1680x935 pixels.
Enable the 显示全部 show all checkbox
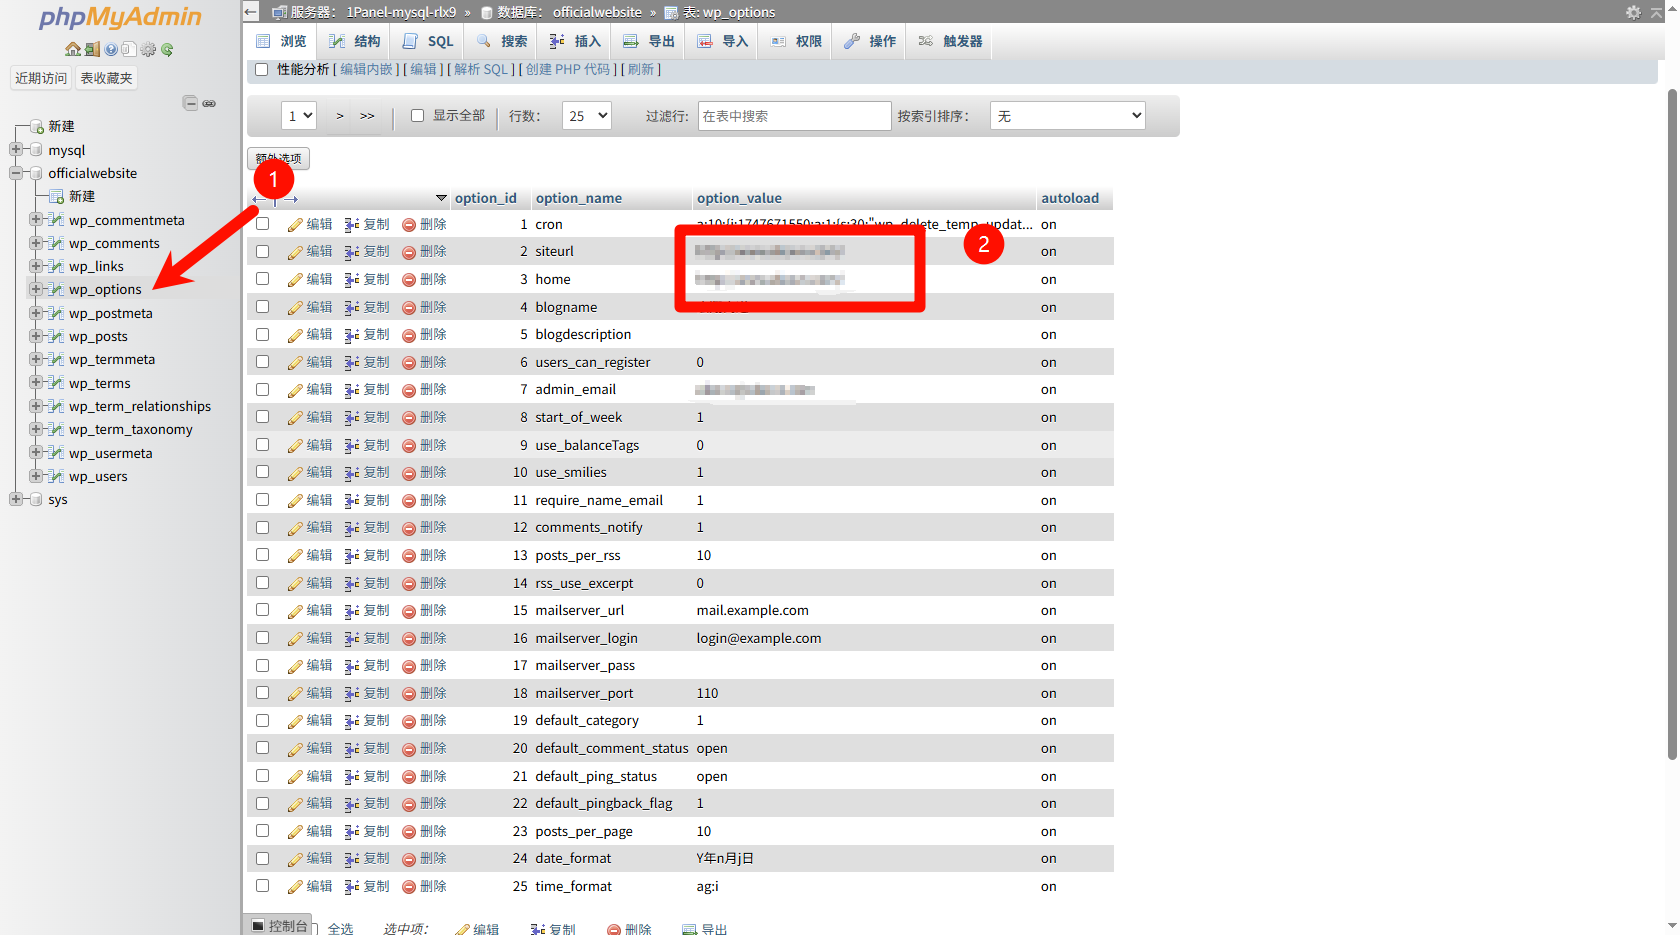pos(418,116)
